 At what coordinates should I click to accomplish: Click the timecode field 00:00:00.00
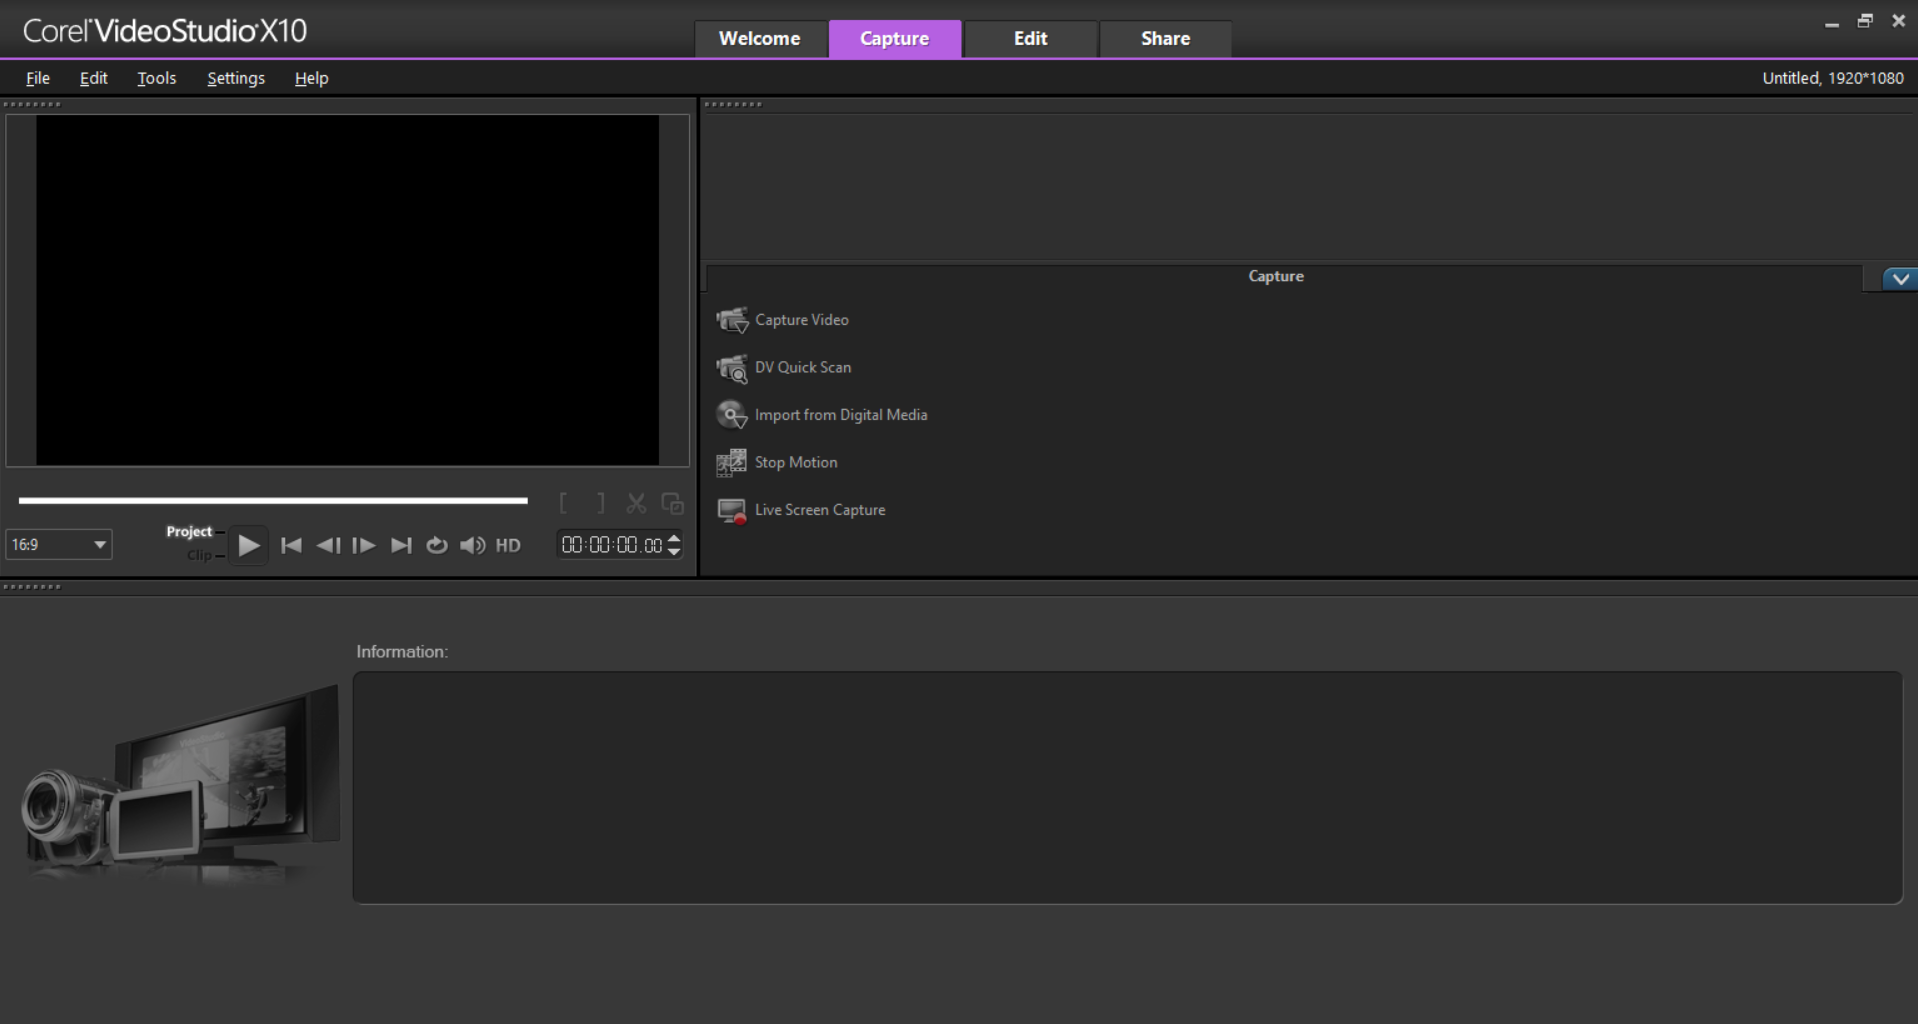(611, 545)
